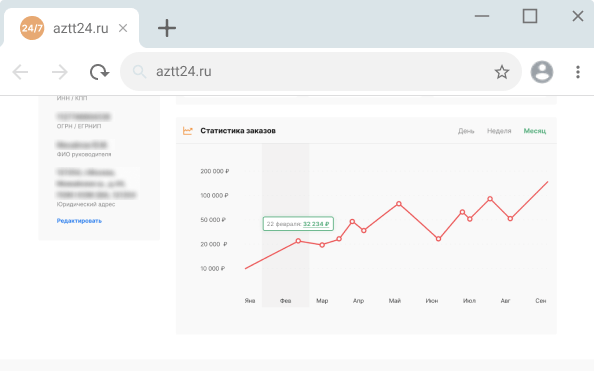
Task: Click the 32 234 ₽ tooltip value
Action: coord(316,224)
